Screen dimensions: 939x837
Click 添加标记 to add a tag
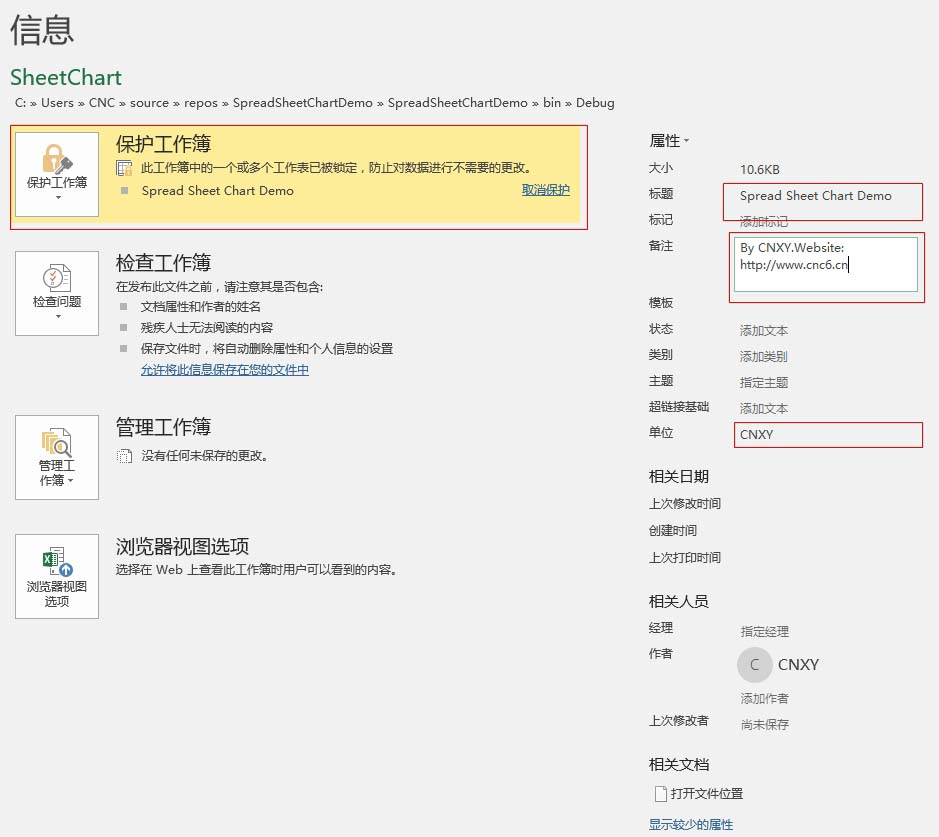click(x=764, y=222)
